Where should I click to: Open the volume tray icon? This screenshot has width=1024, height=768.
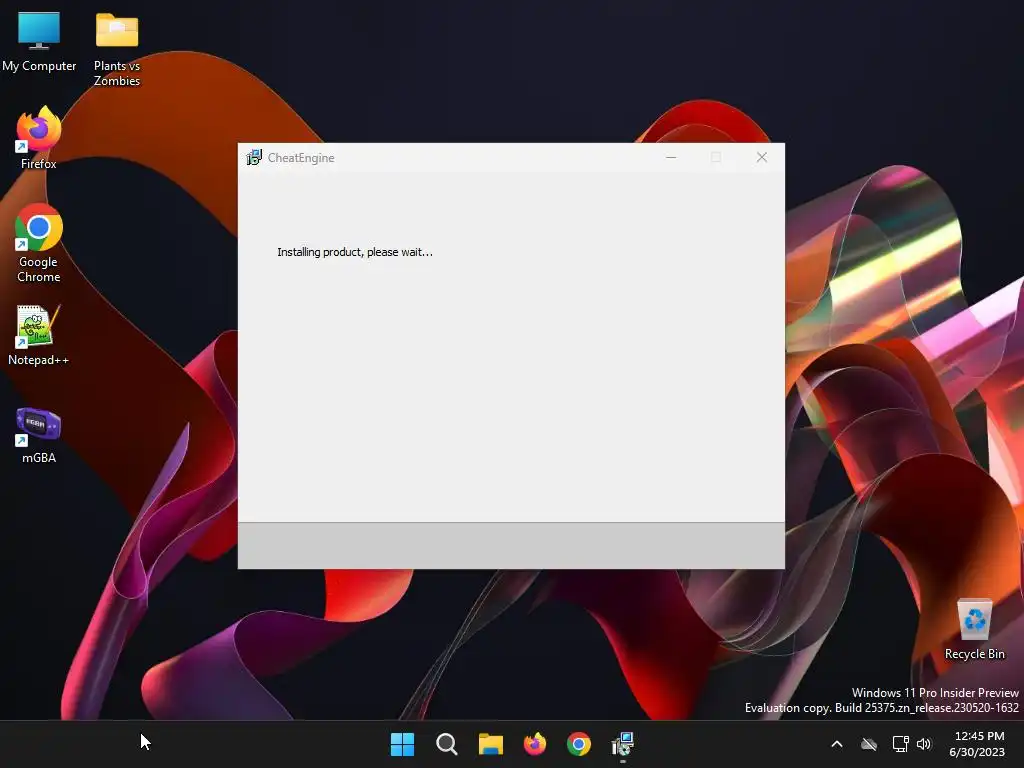click(x=924, y=744)
